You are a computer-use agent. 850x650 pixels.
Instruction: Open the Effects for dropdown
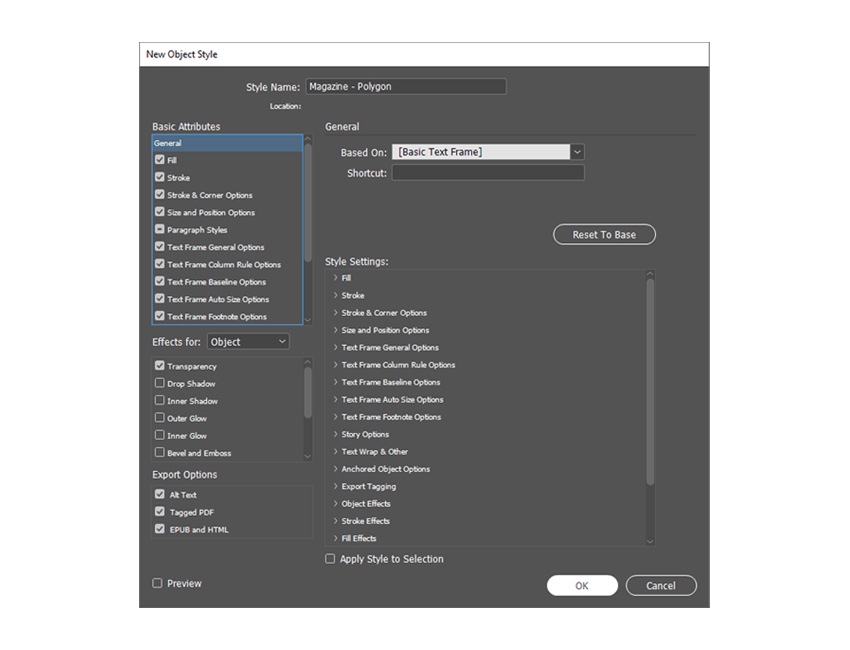pos(248,342)
